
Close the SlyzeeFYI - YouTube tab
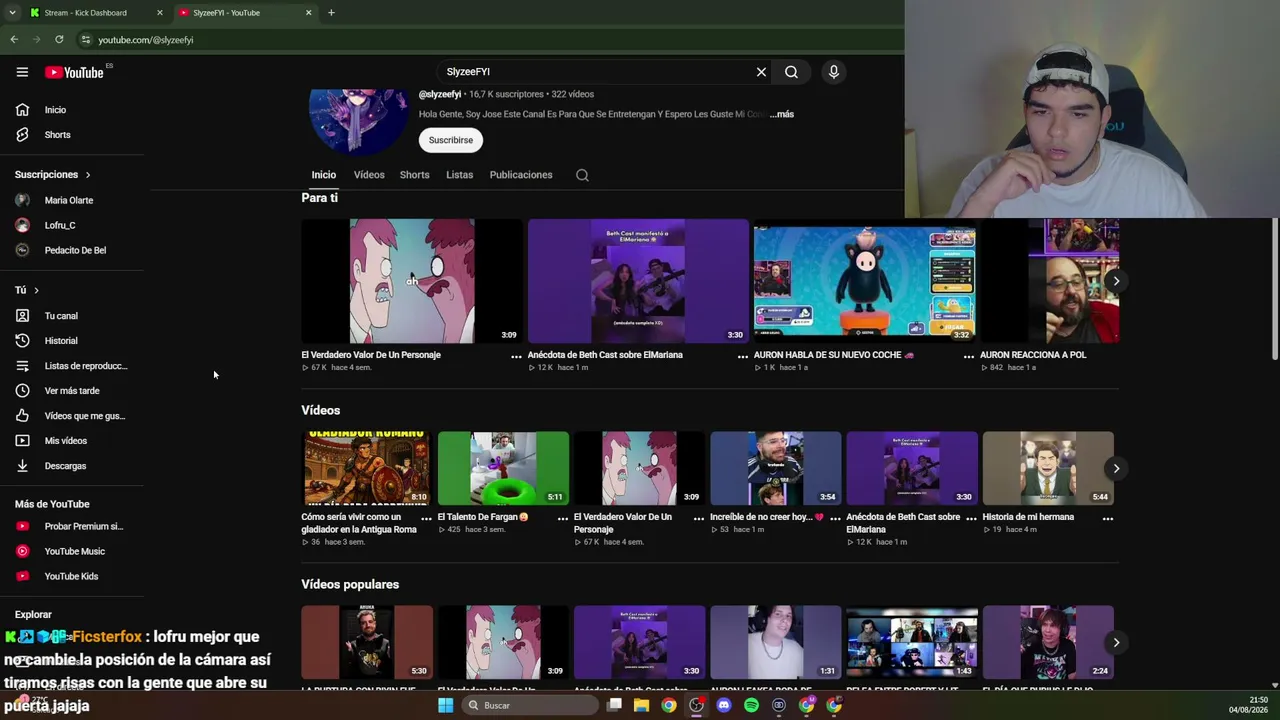308,13
